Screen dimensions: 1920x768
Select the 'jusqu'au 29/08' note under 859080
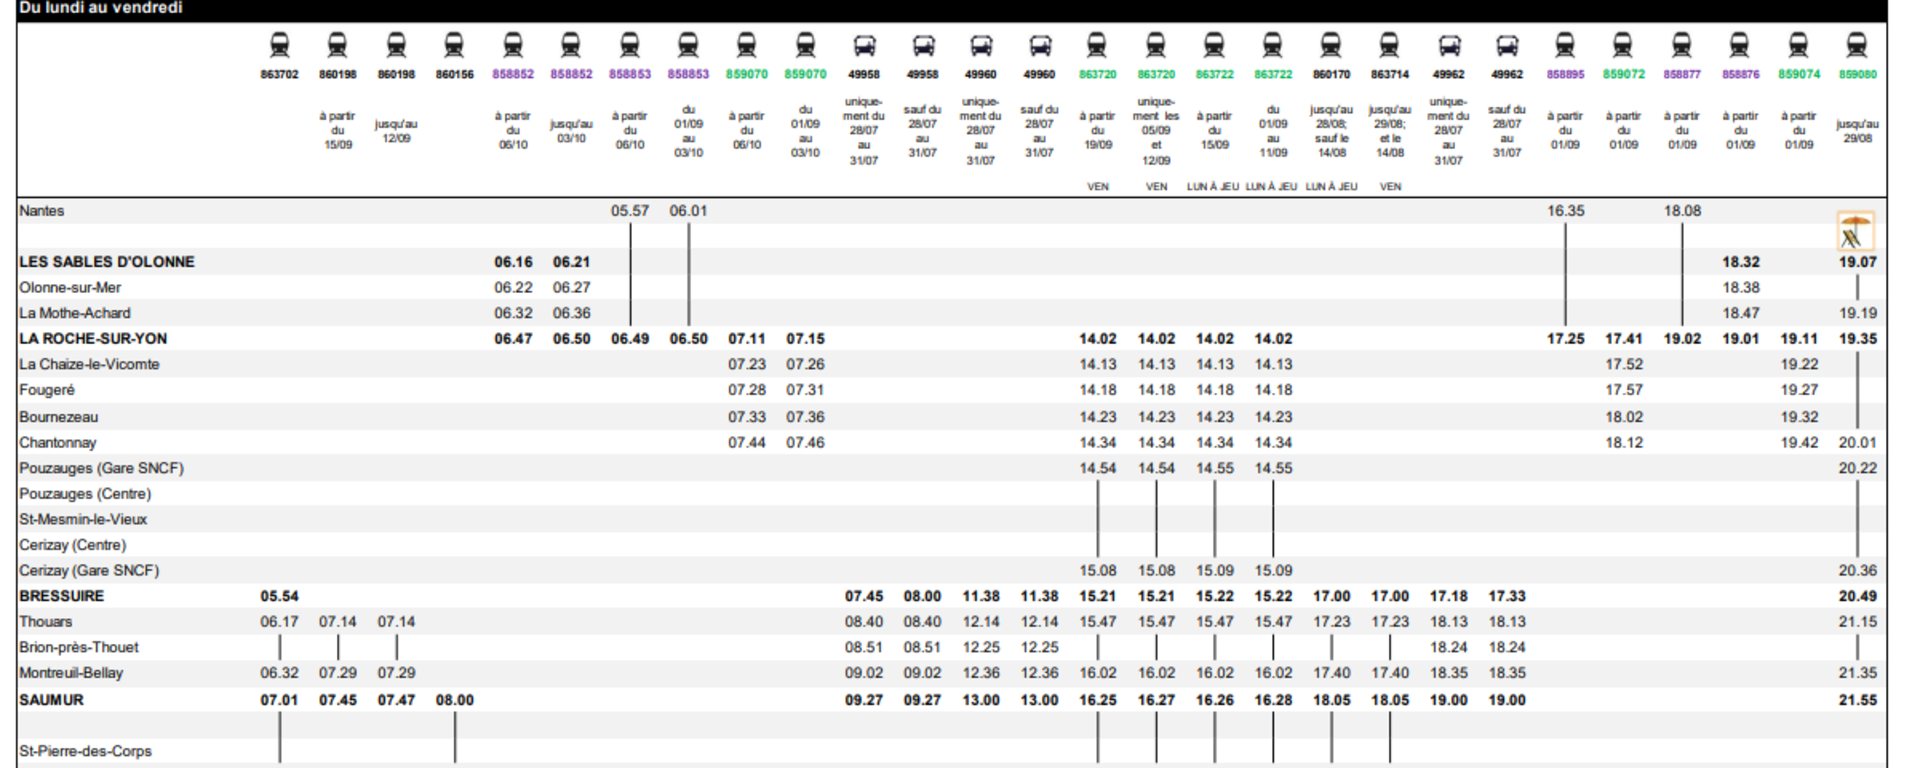tap(1857, 131)
